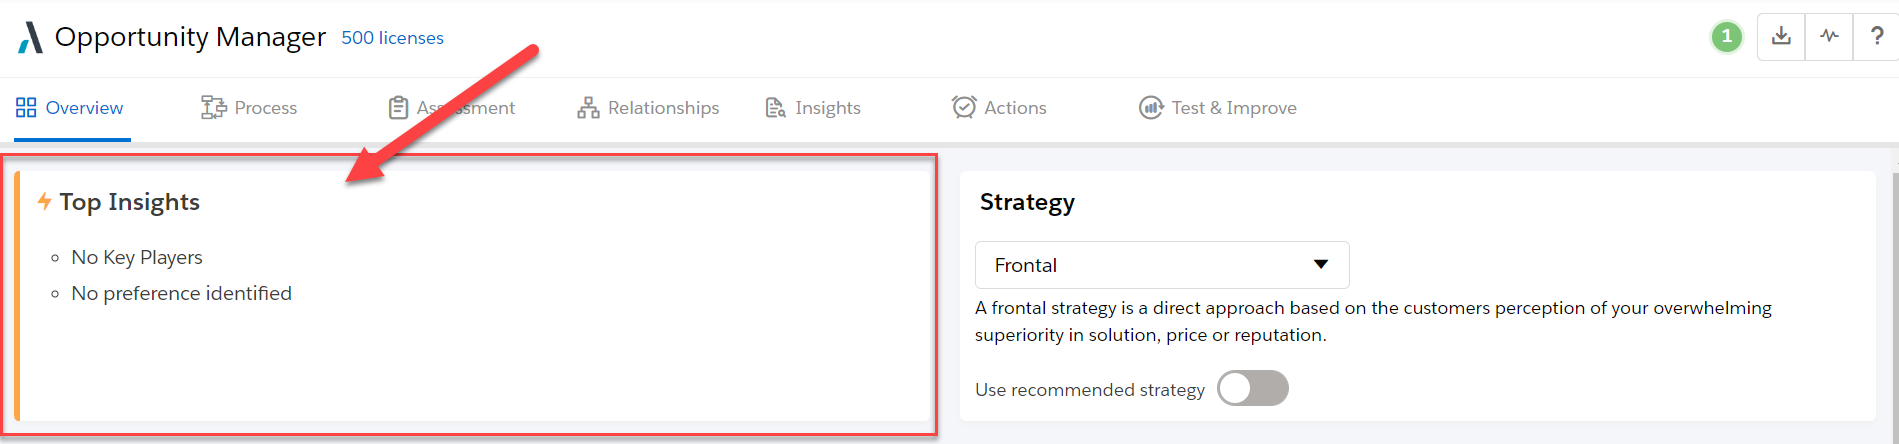Select the No preference identified insight
1899x444 pixels.
point(181,294)
